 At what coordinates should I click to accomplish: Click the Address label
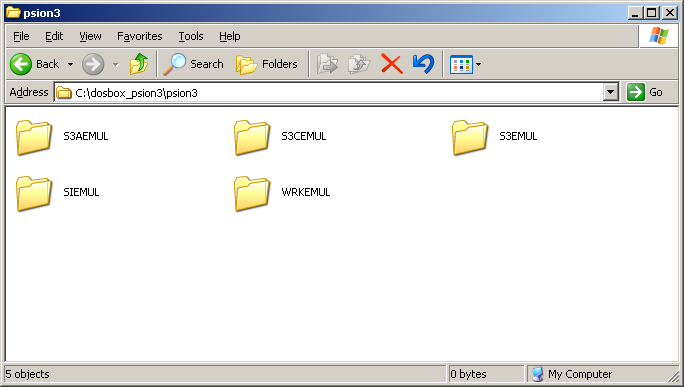(x=29, y=92)
